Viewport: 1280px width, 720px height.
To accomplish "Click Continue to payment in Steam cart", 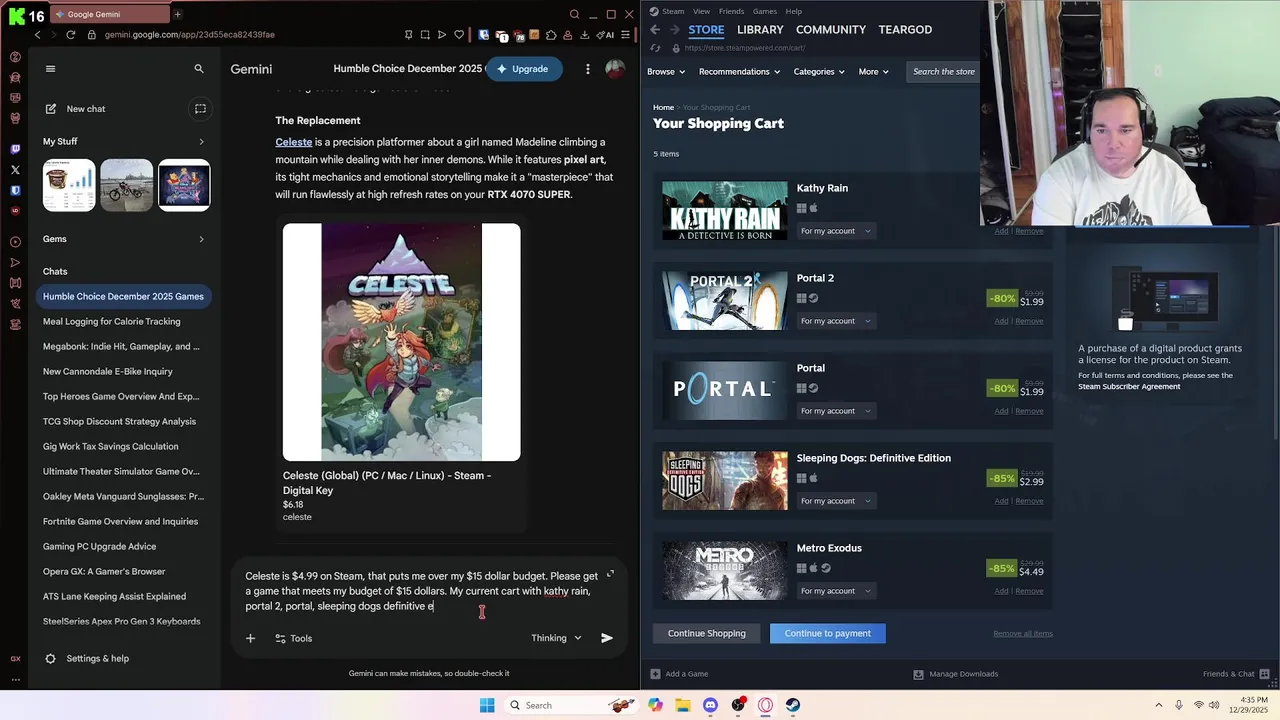I will (x=827, y=633).
